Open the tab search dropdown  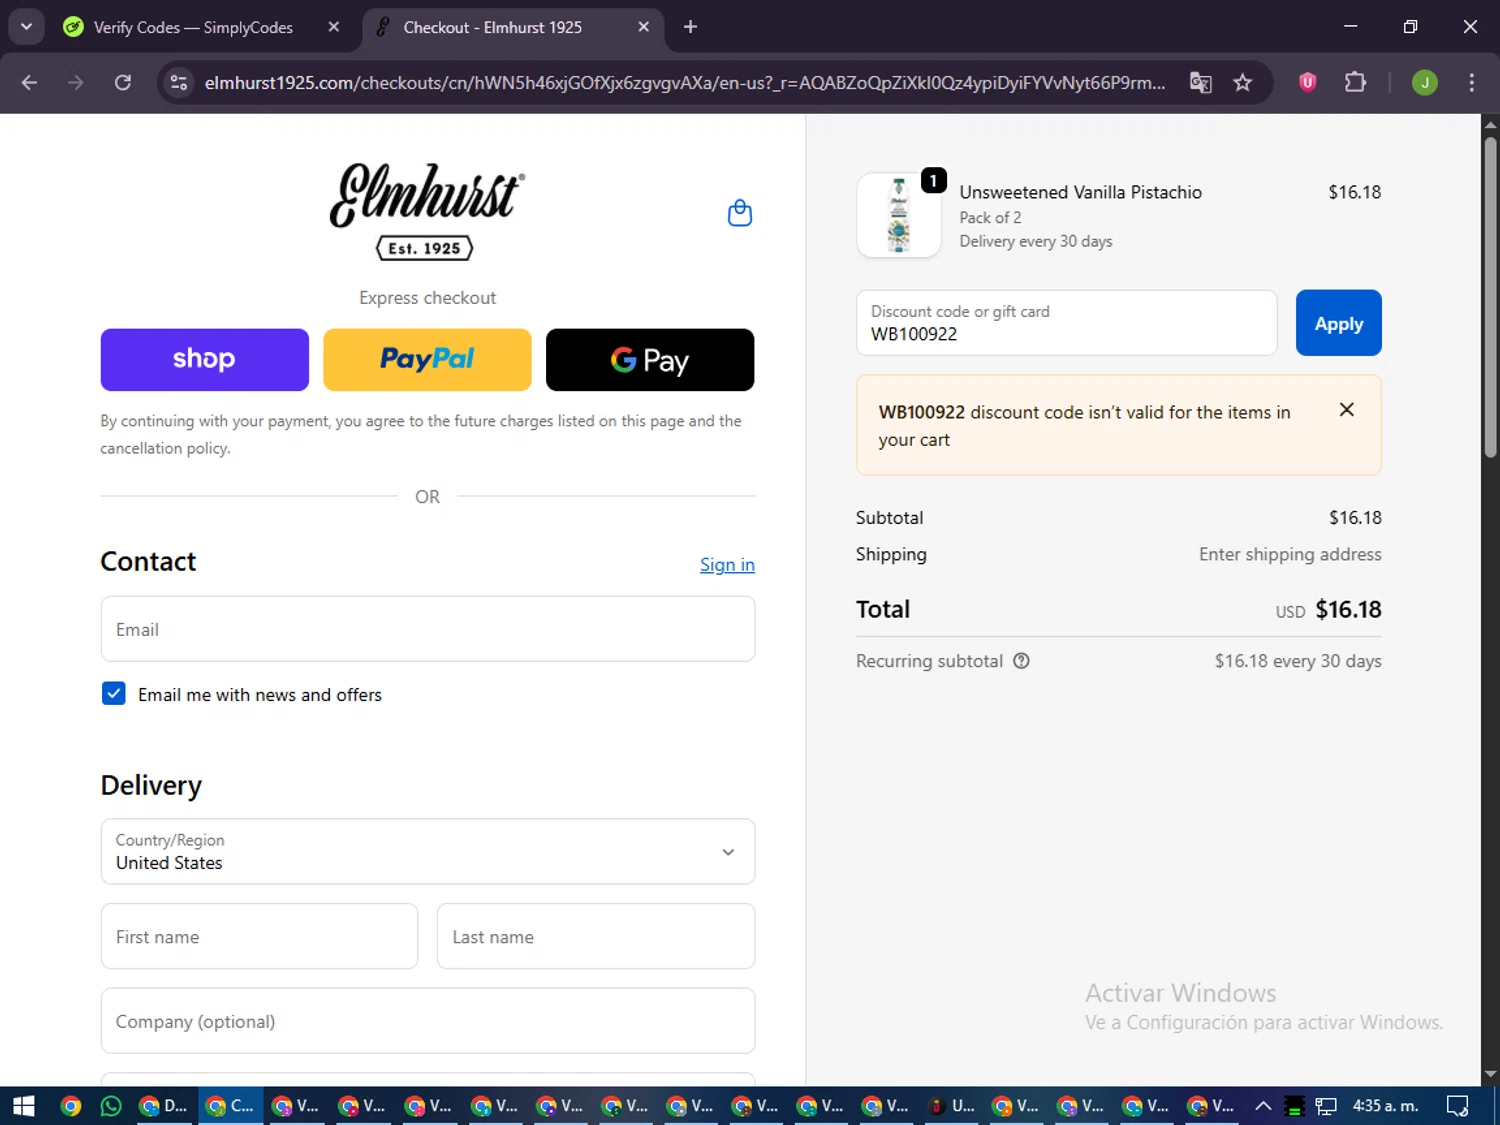pyautogui.click(x=27, y=27)
